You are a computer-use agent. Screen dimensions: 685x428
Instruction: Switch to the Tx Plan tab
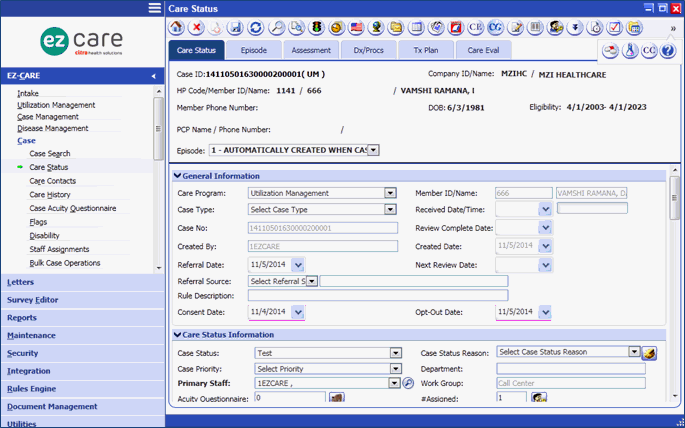coord(426,49)
